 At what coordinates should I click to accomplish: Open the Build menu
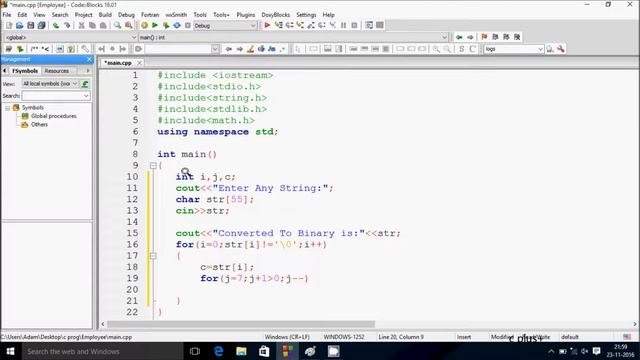[x=105, y=15]
